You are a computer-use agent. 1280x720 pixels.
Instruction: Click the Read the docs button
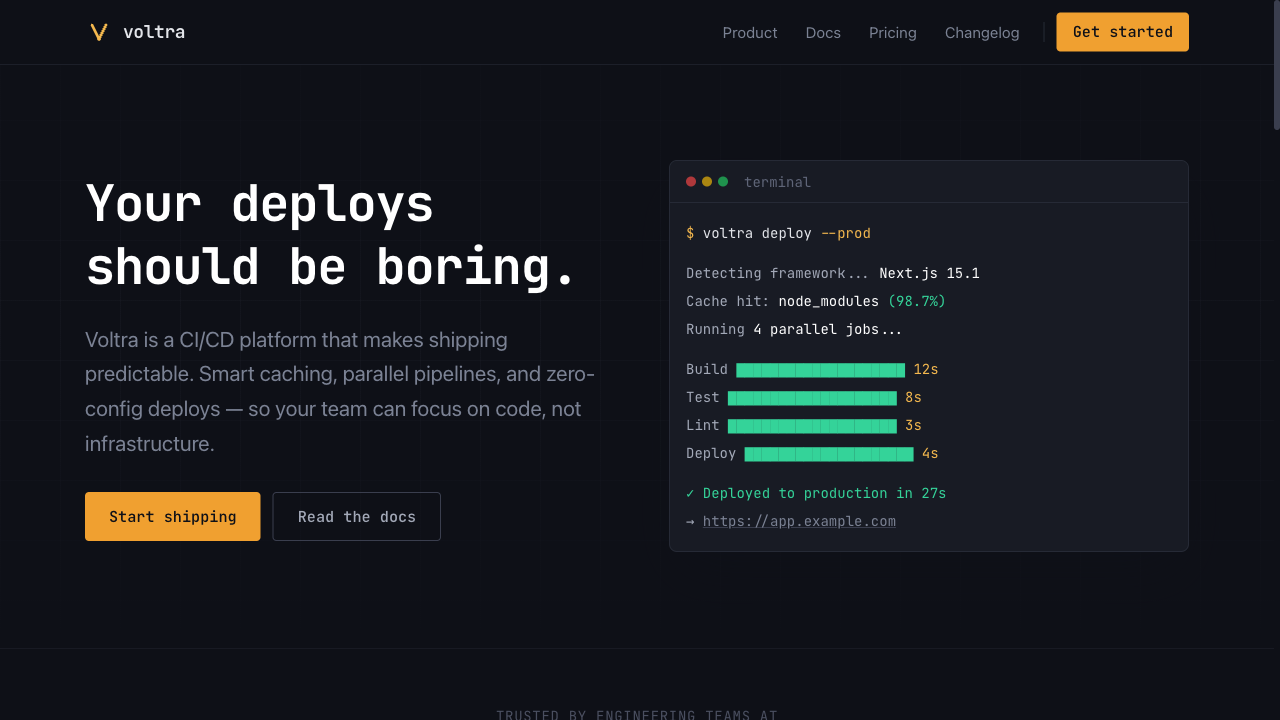pos(357,516)
